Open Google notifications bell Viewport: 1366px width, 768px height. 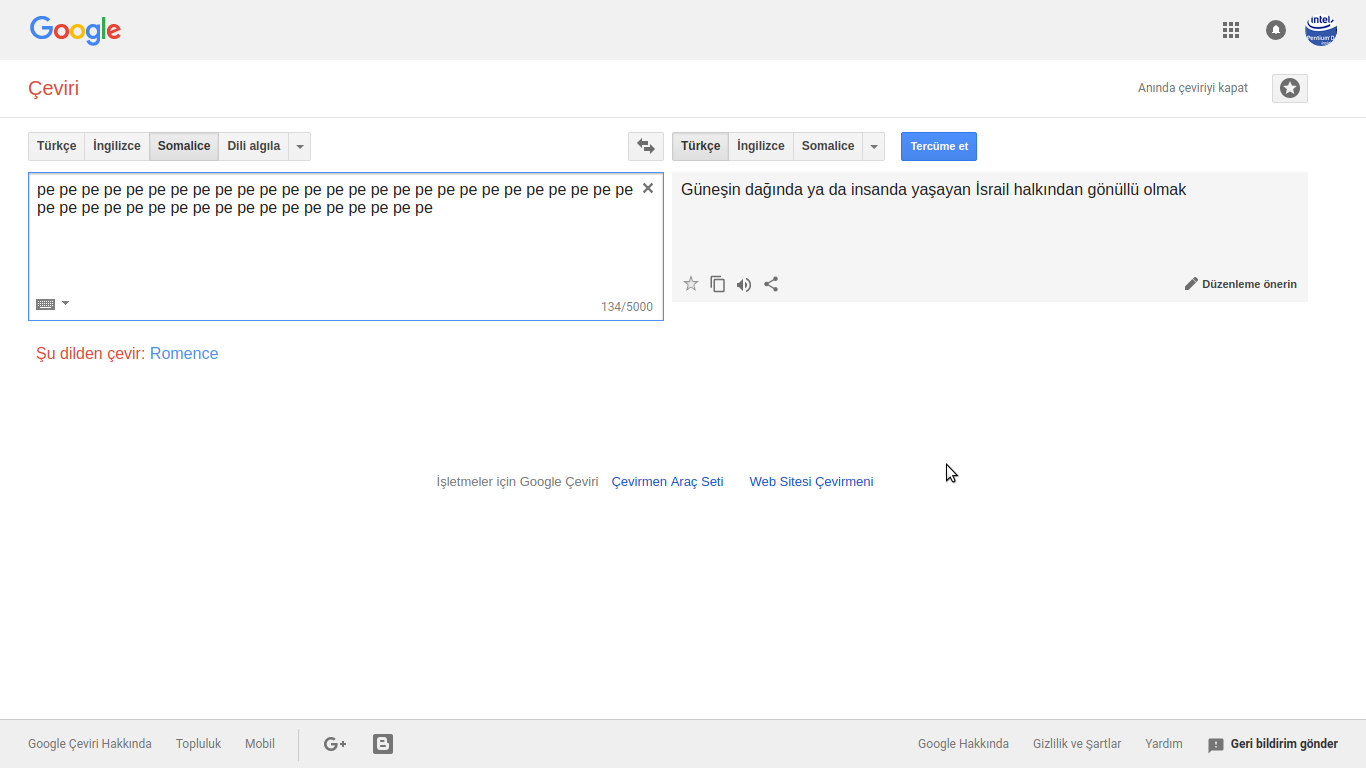click(x=1276, y=30)
